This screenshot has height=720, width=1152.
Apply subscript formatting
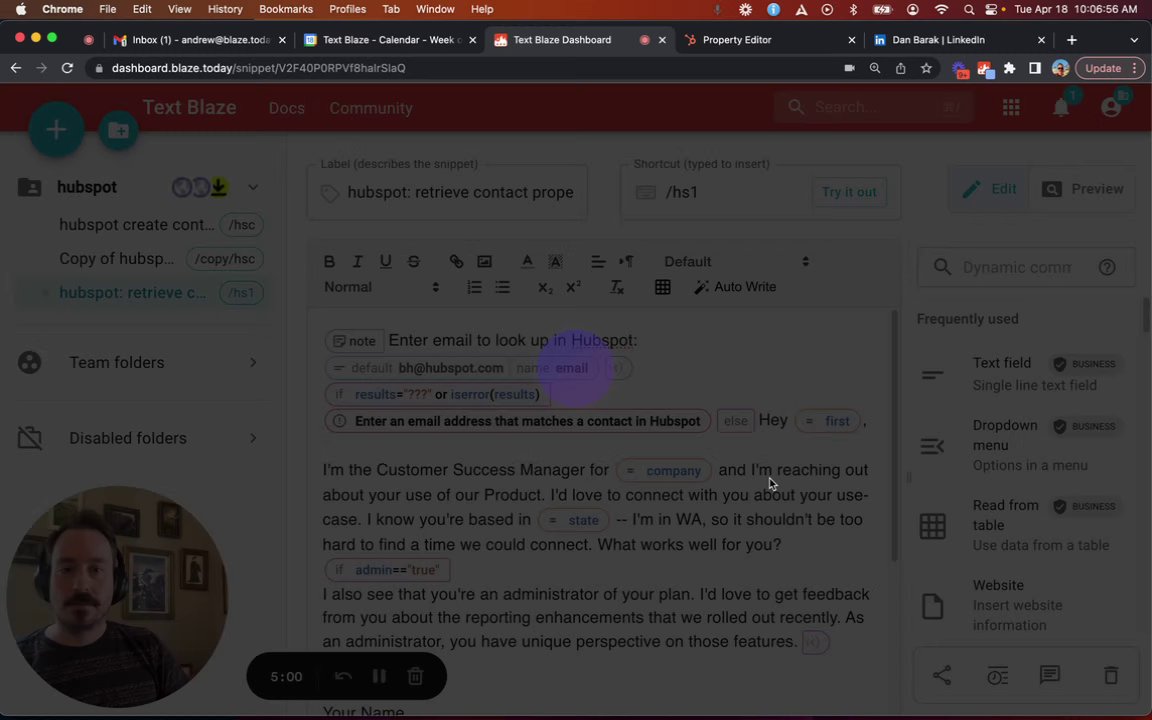544,287
